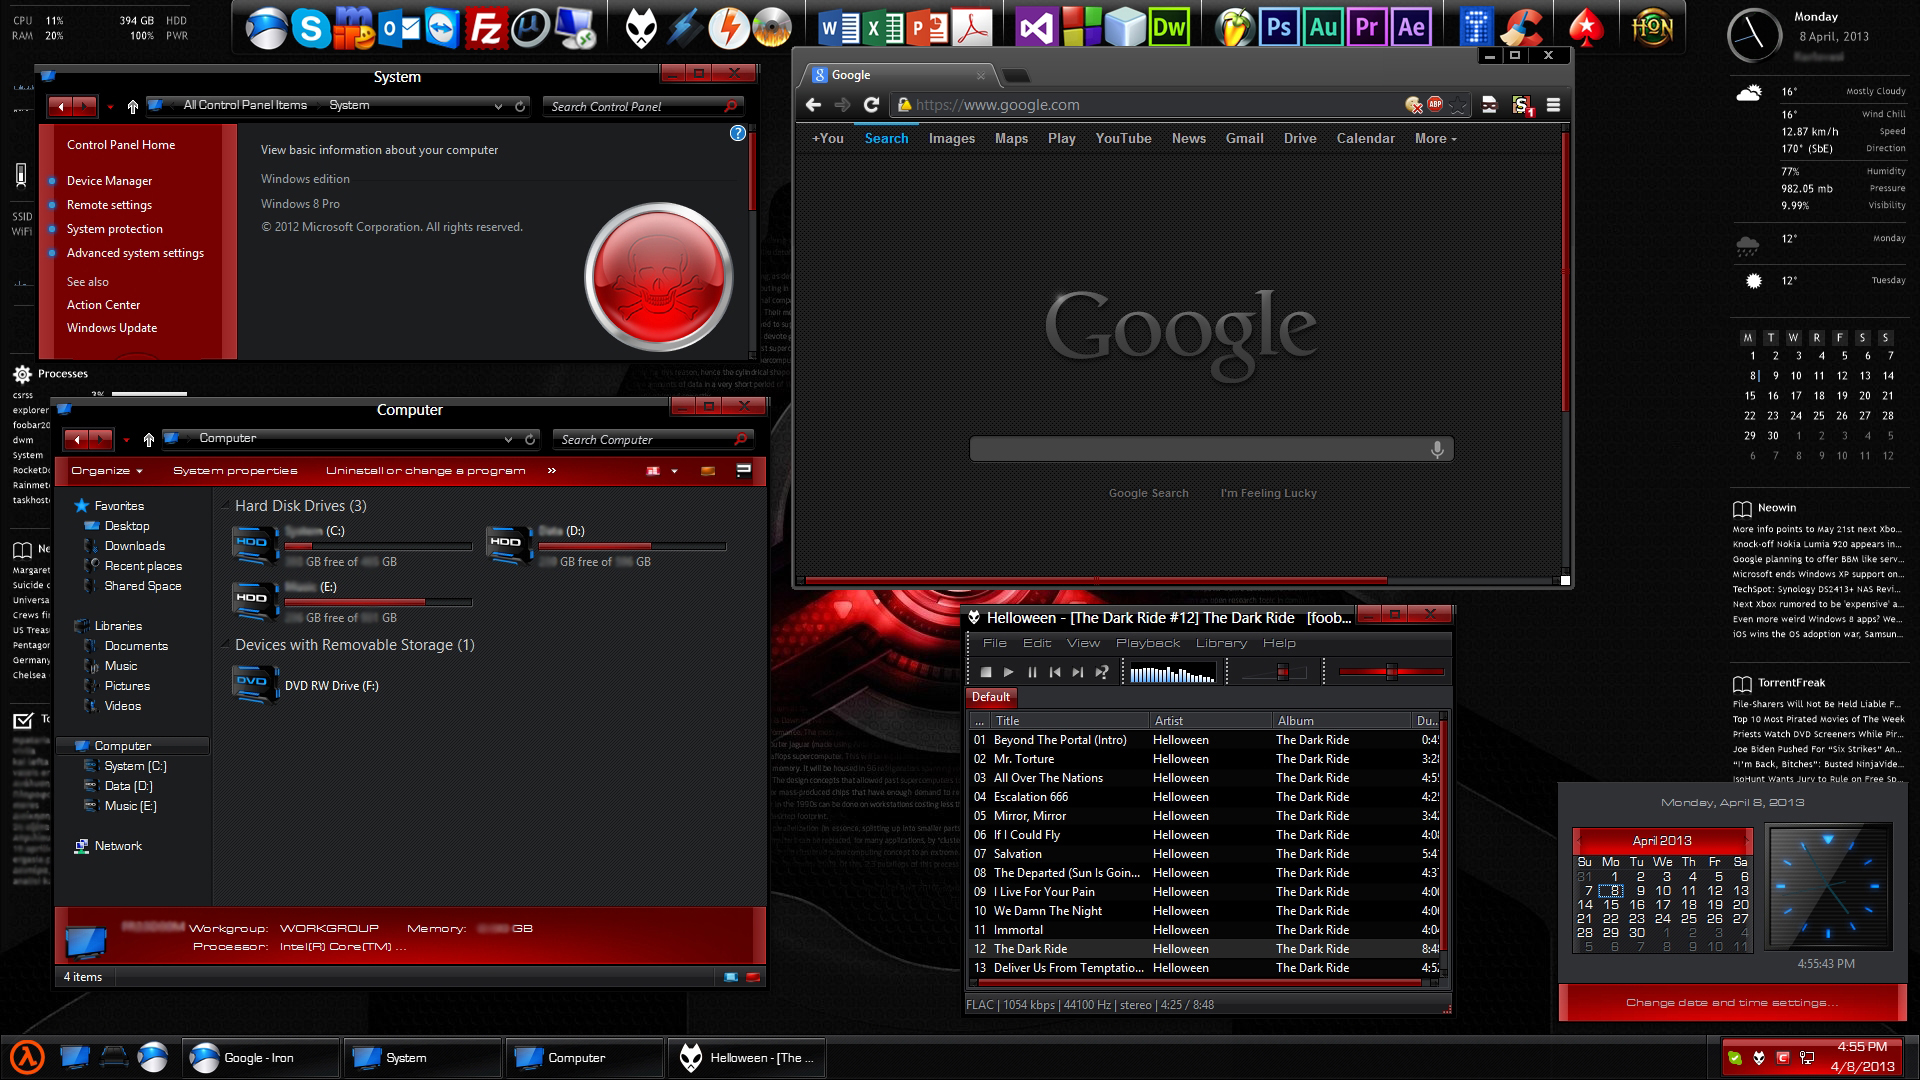Toggle random playback button in foobar2000
Screen dimensions: 1920x1080
point(1101,673)
